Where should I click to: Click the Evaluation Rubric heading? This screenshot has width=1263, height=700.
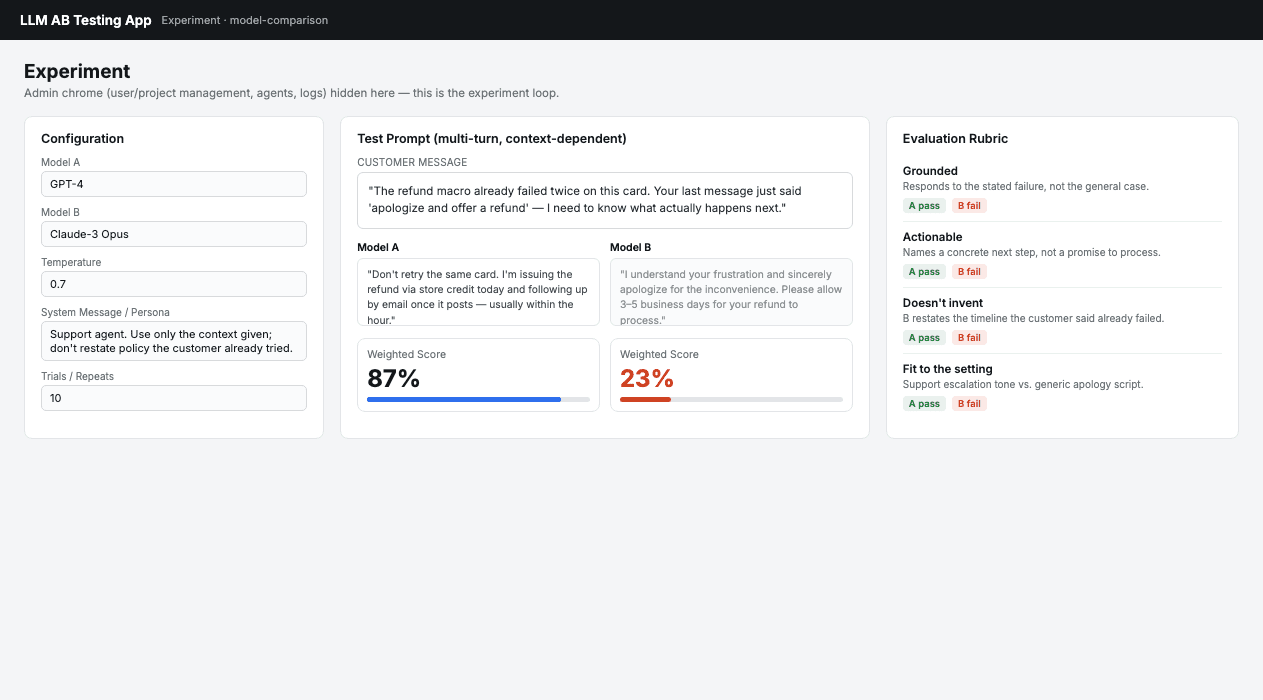click(955, 139)
